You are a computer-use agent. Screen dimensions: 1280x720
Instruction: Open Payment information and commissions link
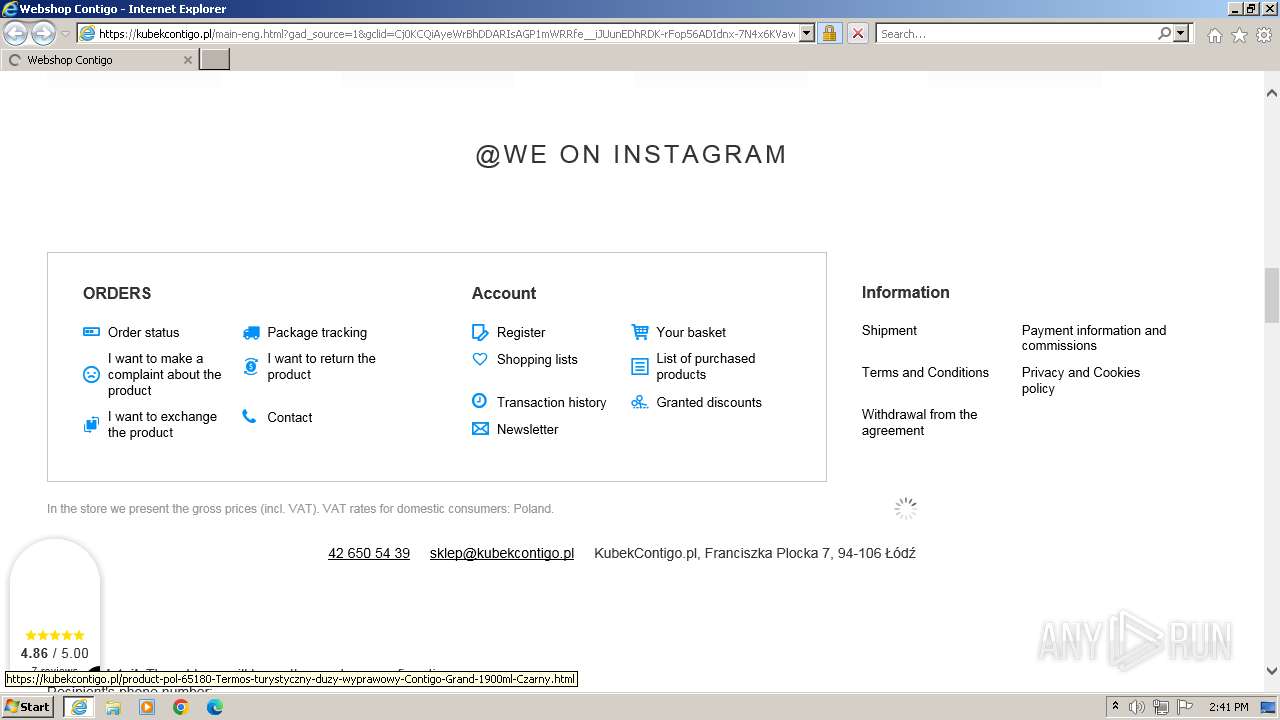pyautogui.click(x=1094, y=338)
